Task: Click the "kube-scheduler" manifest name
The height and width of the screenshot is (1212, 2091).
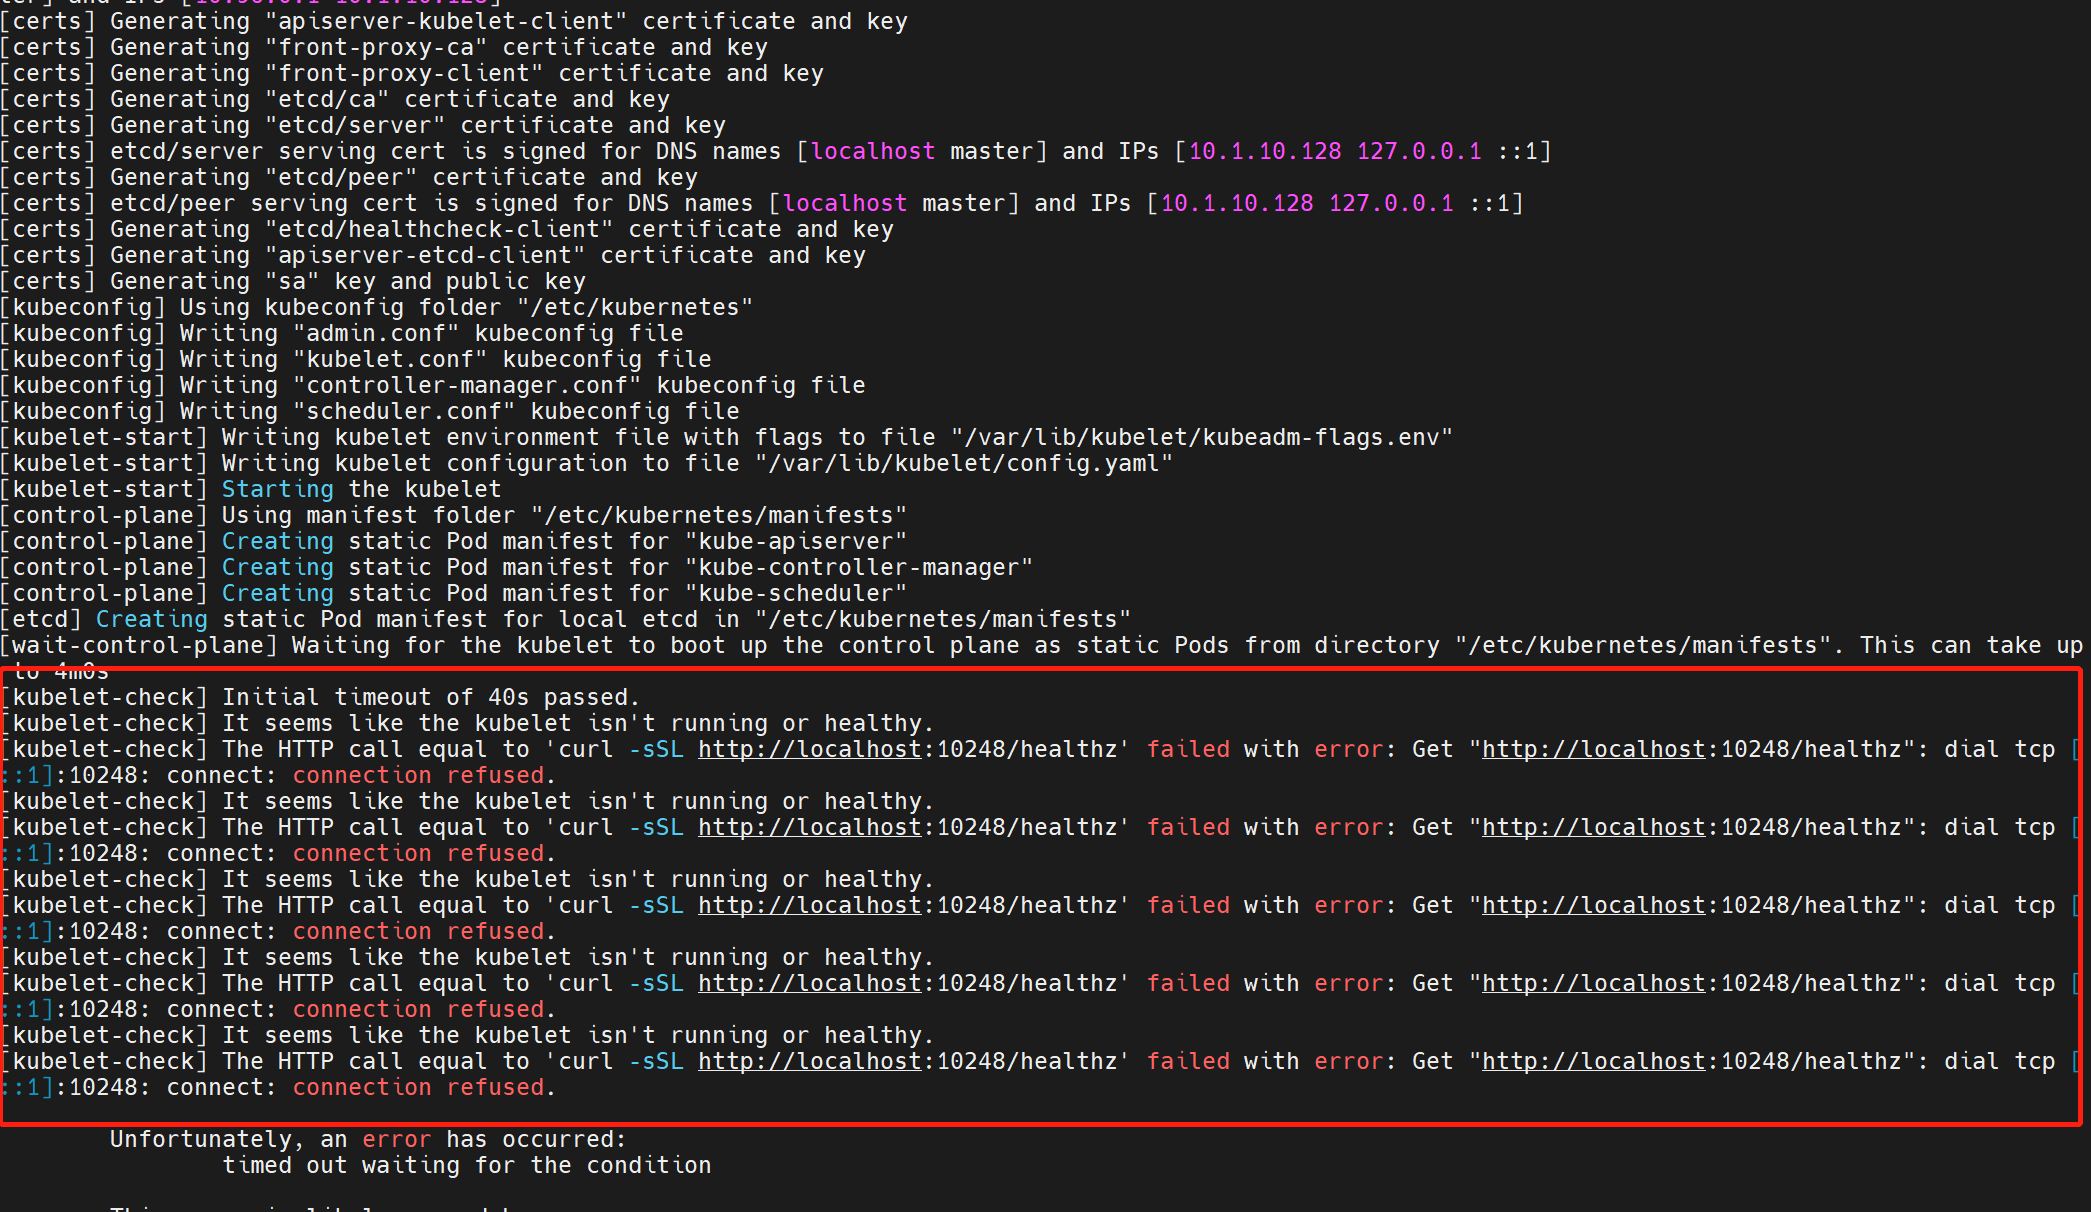Action: (x=796, y=593)
